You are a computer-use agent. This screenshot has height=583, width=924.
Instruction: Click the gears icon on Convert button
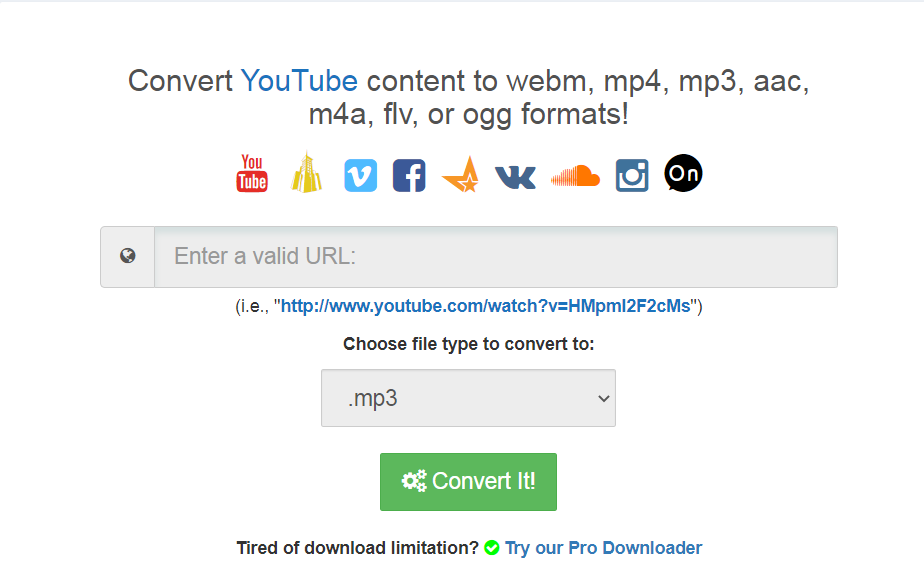414,481
